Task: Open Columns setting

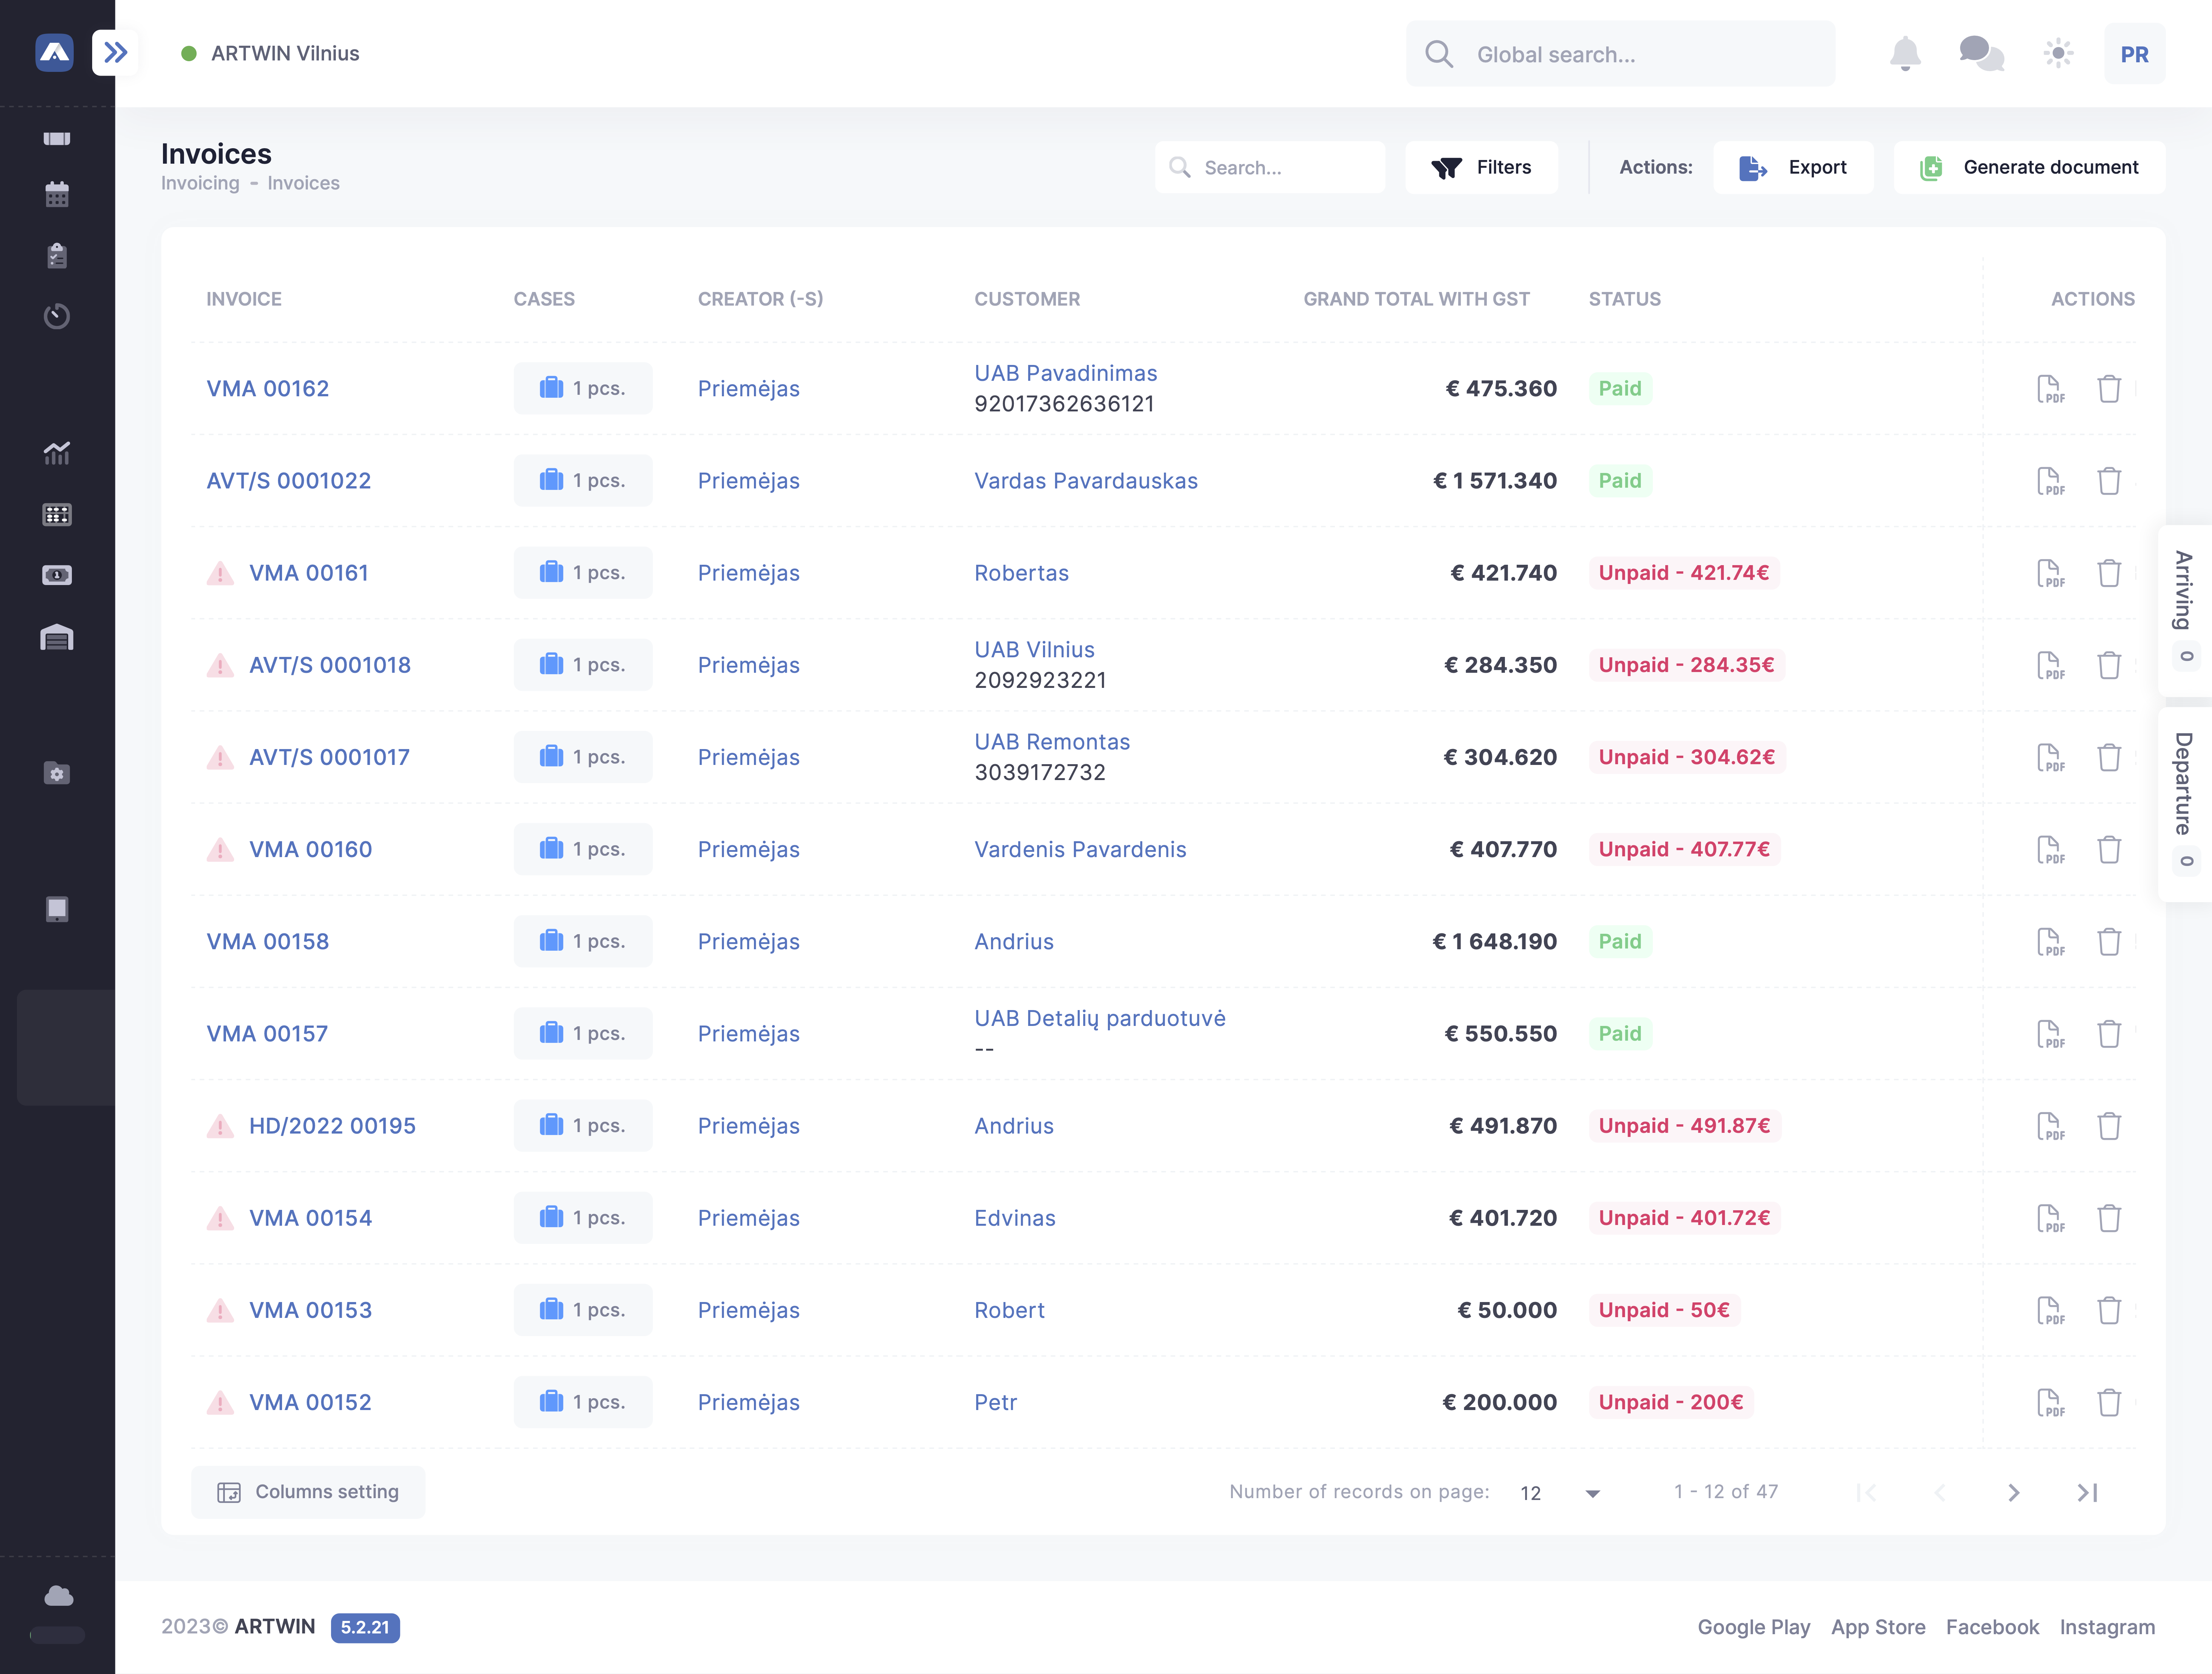Action: coord(308,1492)
